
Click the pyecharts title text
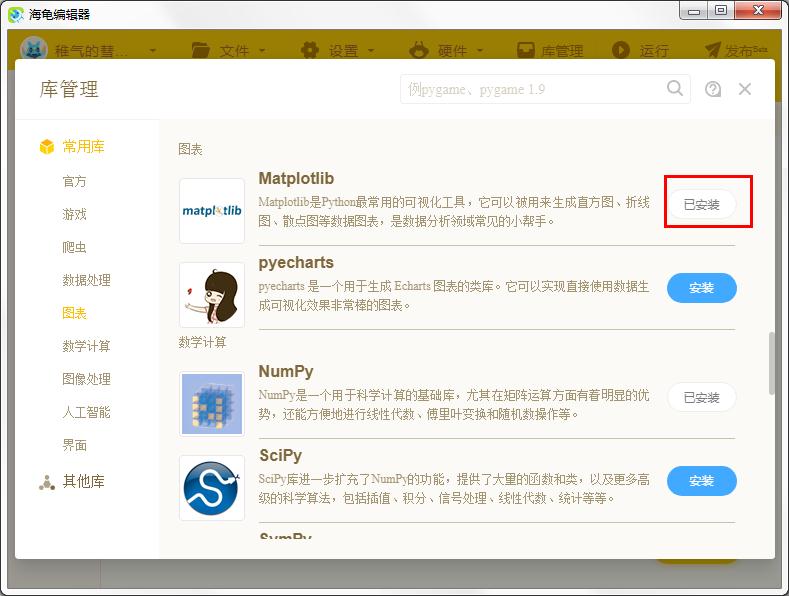pos(296,262)
